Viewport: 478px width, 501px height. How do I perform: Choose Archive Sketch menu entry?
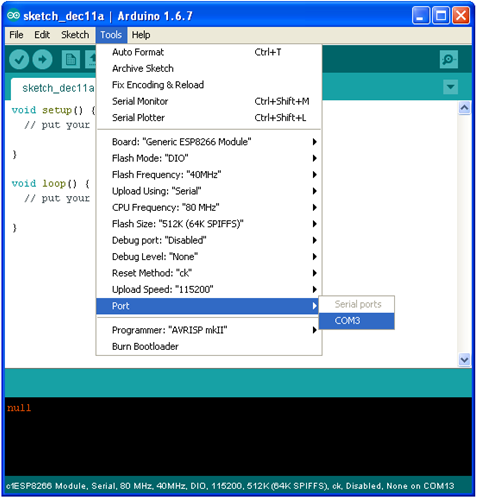(209, 68)
